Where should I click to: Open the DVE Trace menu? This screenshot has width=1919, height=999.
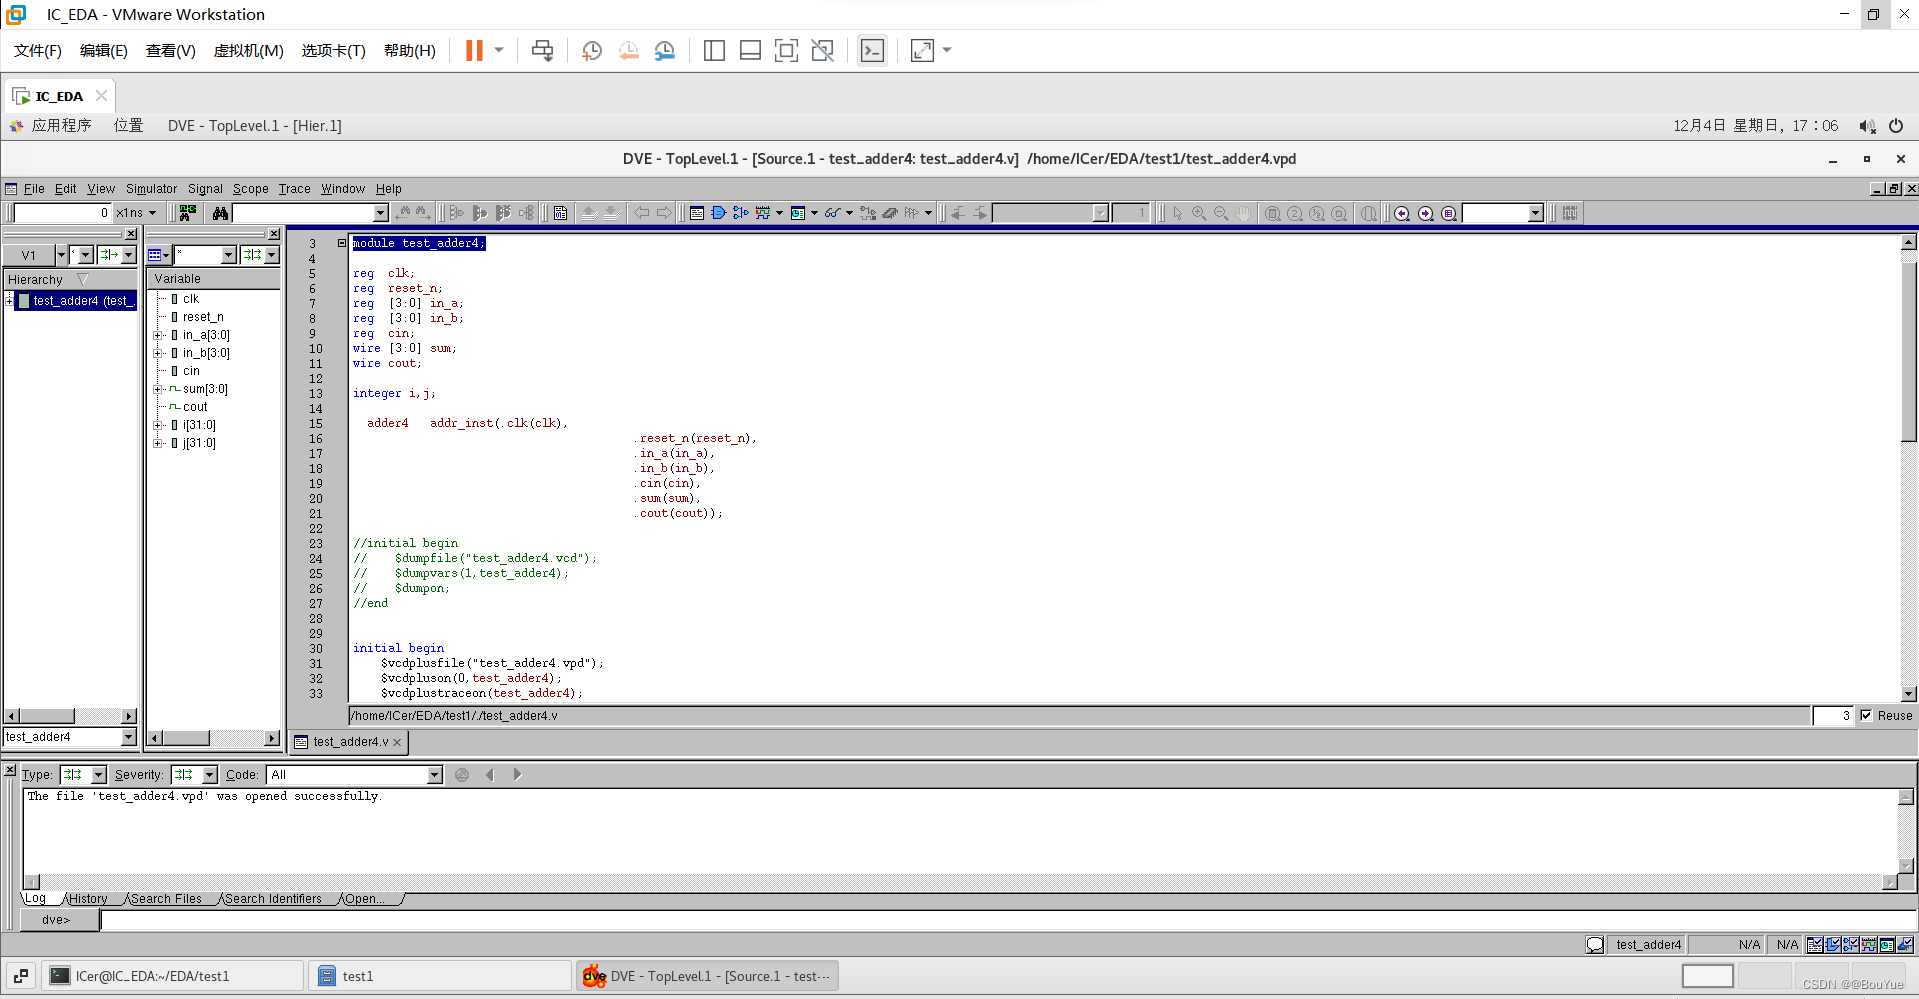click(294, 189)
